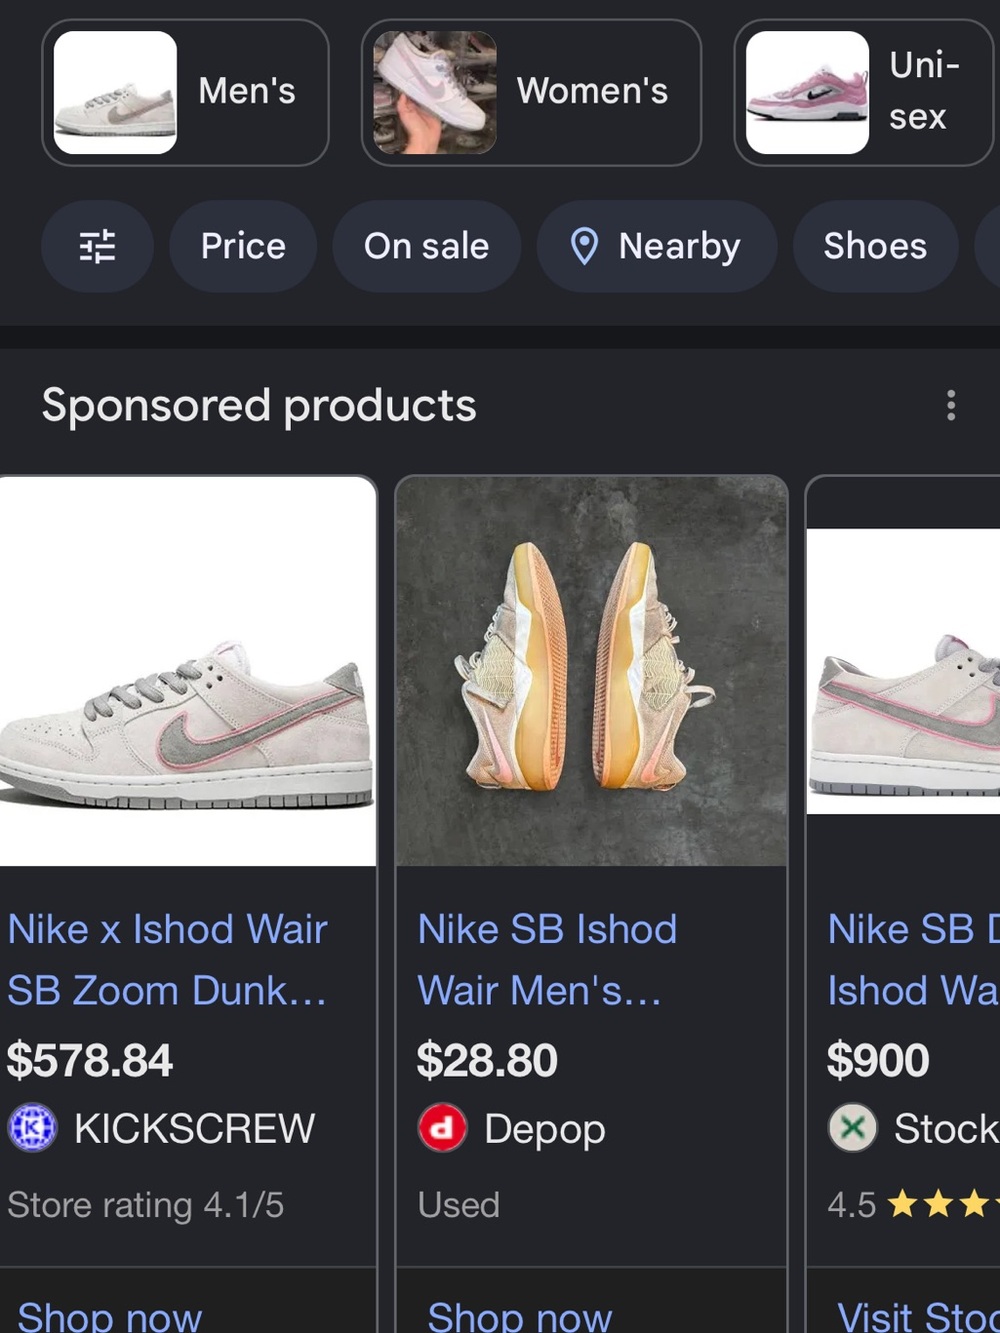
Task: Open the KICKSCREW grey Dunk product image
Action: (x=187, y=671)
